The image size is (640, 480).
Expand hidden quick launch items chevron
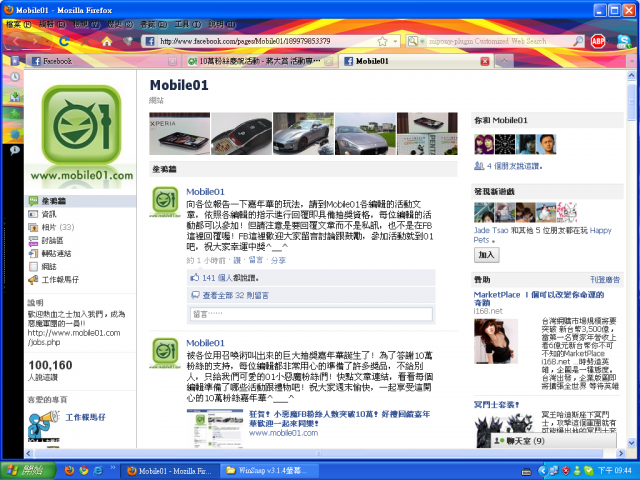coord(113,468)
